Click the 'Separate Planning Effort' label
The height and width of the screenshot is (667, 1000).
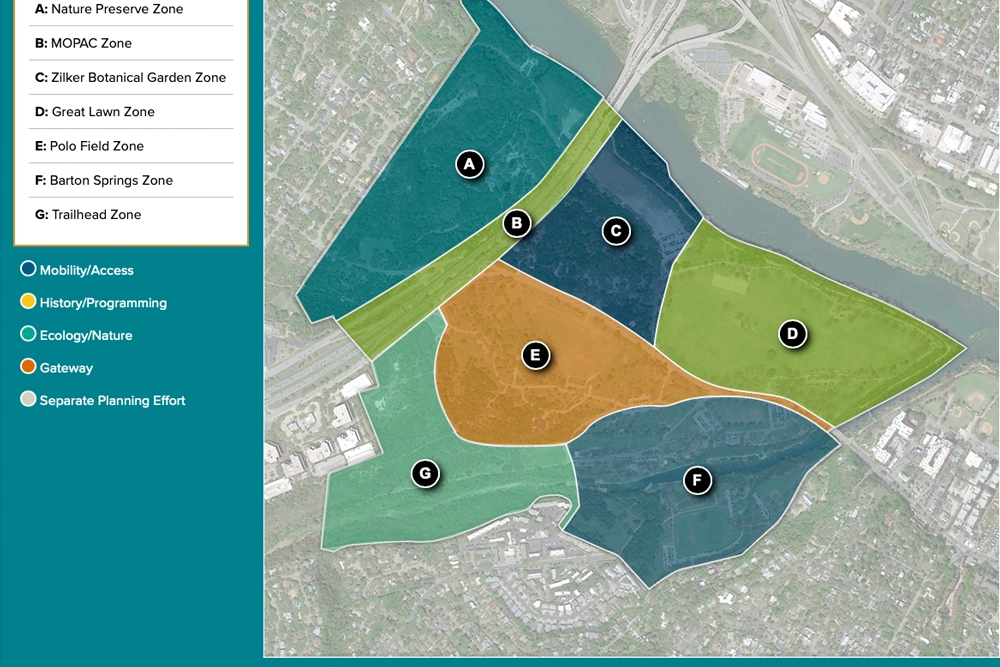pyautogui.click(x=113, y=400)
